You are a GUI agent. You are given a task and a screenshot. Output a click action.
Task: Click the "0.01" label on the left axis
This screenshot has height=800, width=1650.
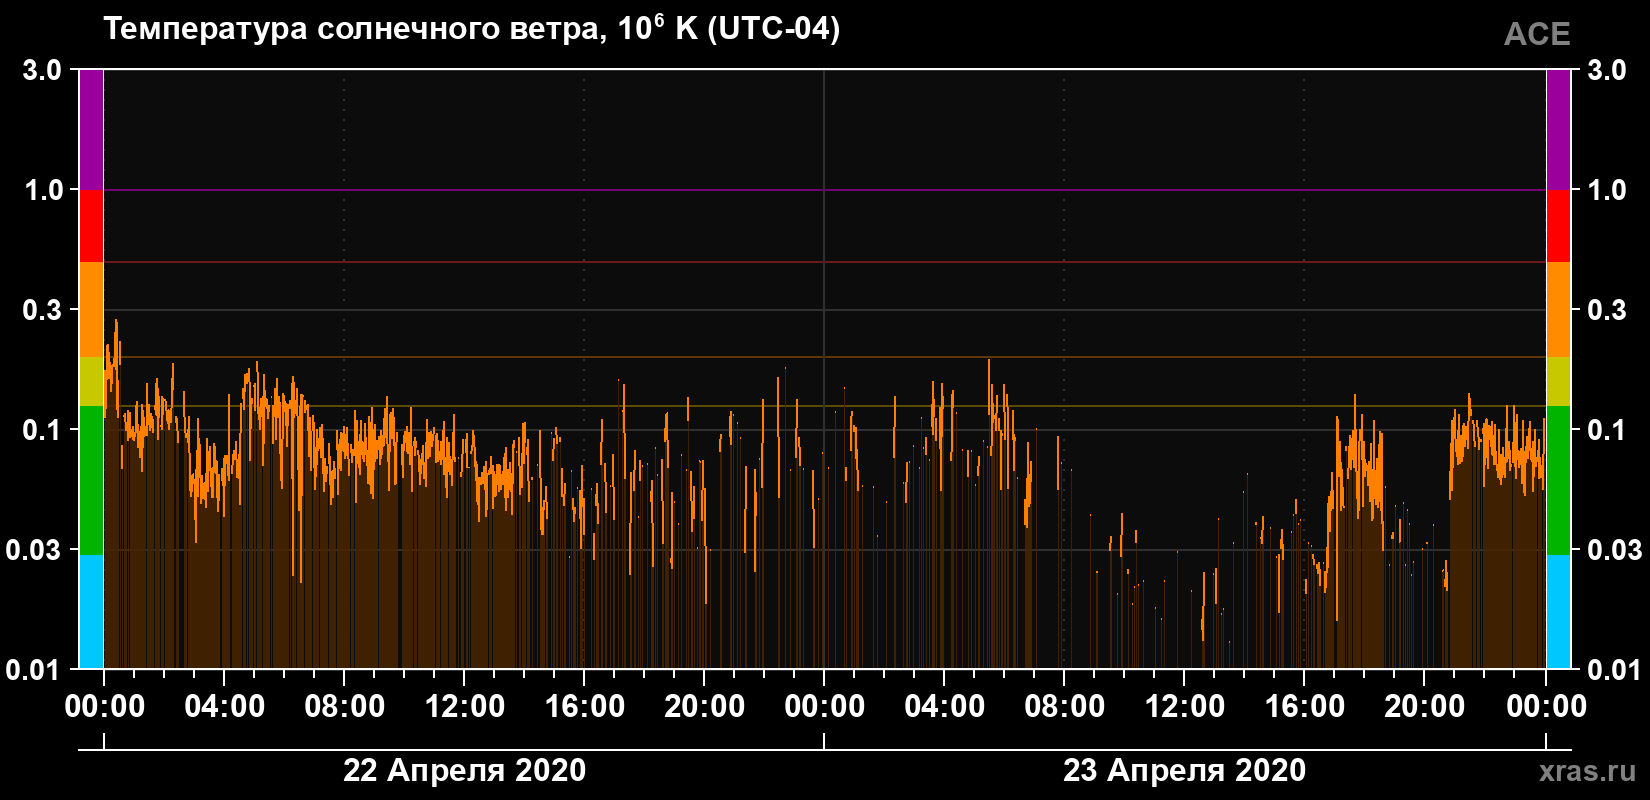click(35, 669)
